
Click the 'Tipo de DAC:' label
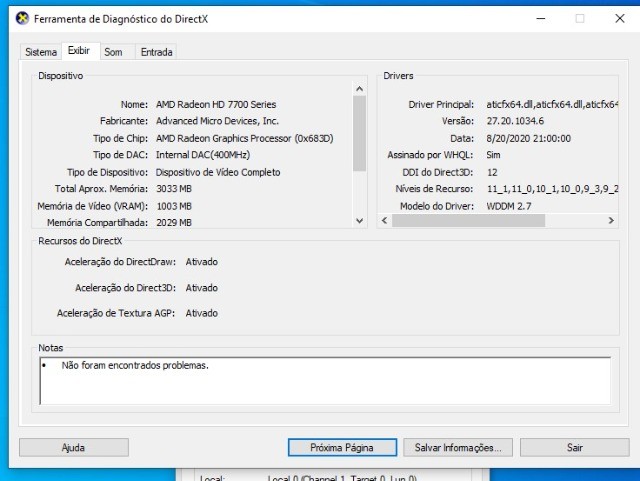click(x=120, y=155)
